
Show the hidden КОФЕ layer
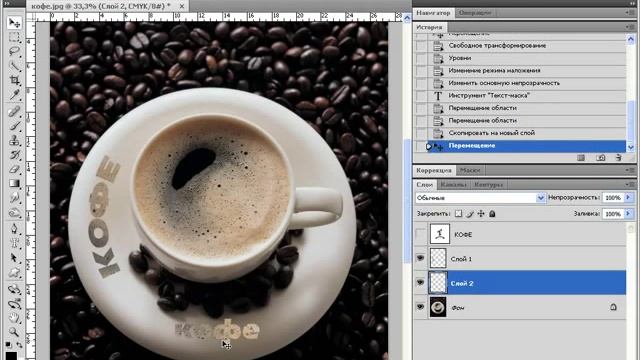click(x=420, y=234)
